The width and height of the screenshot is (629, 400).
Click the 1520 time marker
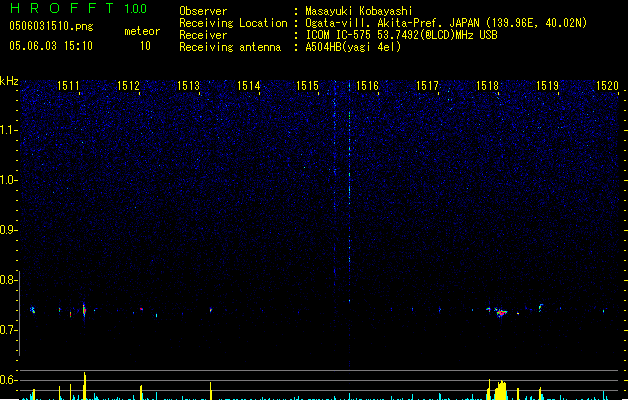(x=607, y=86)
